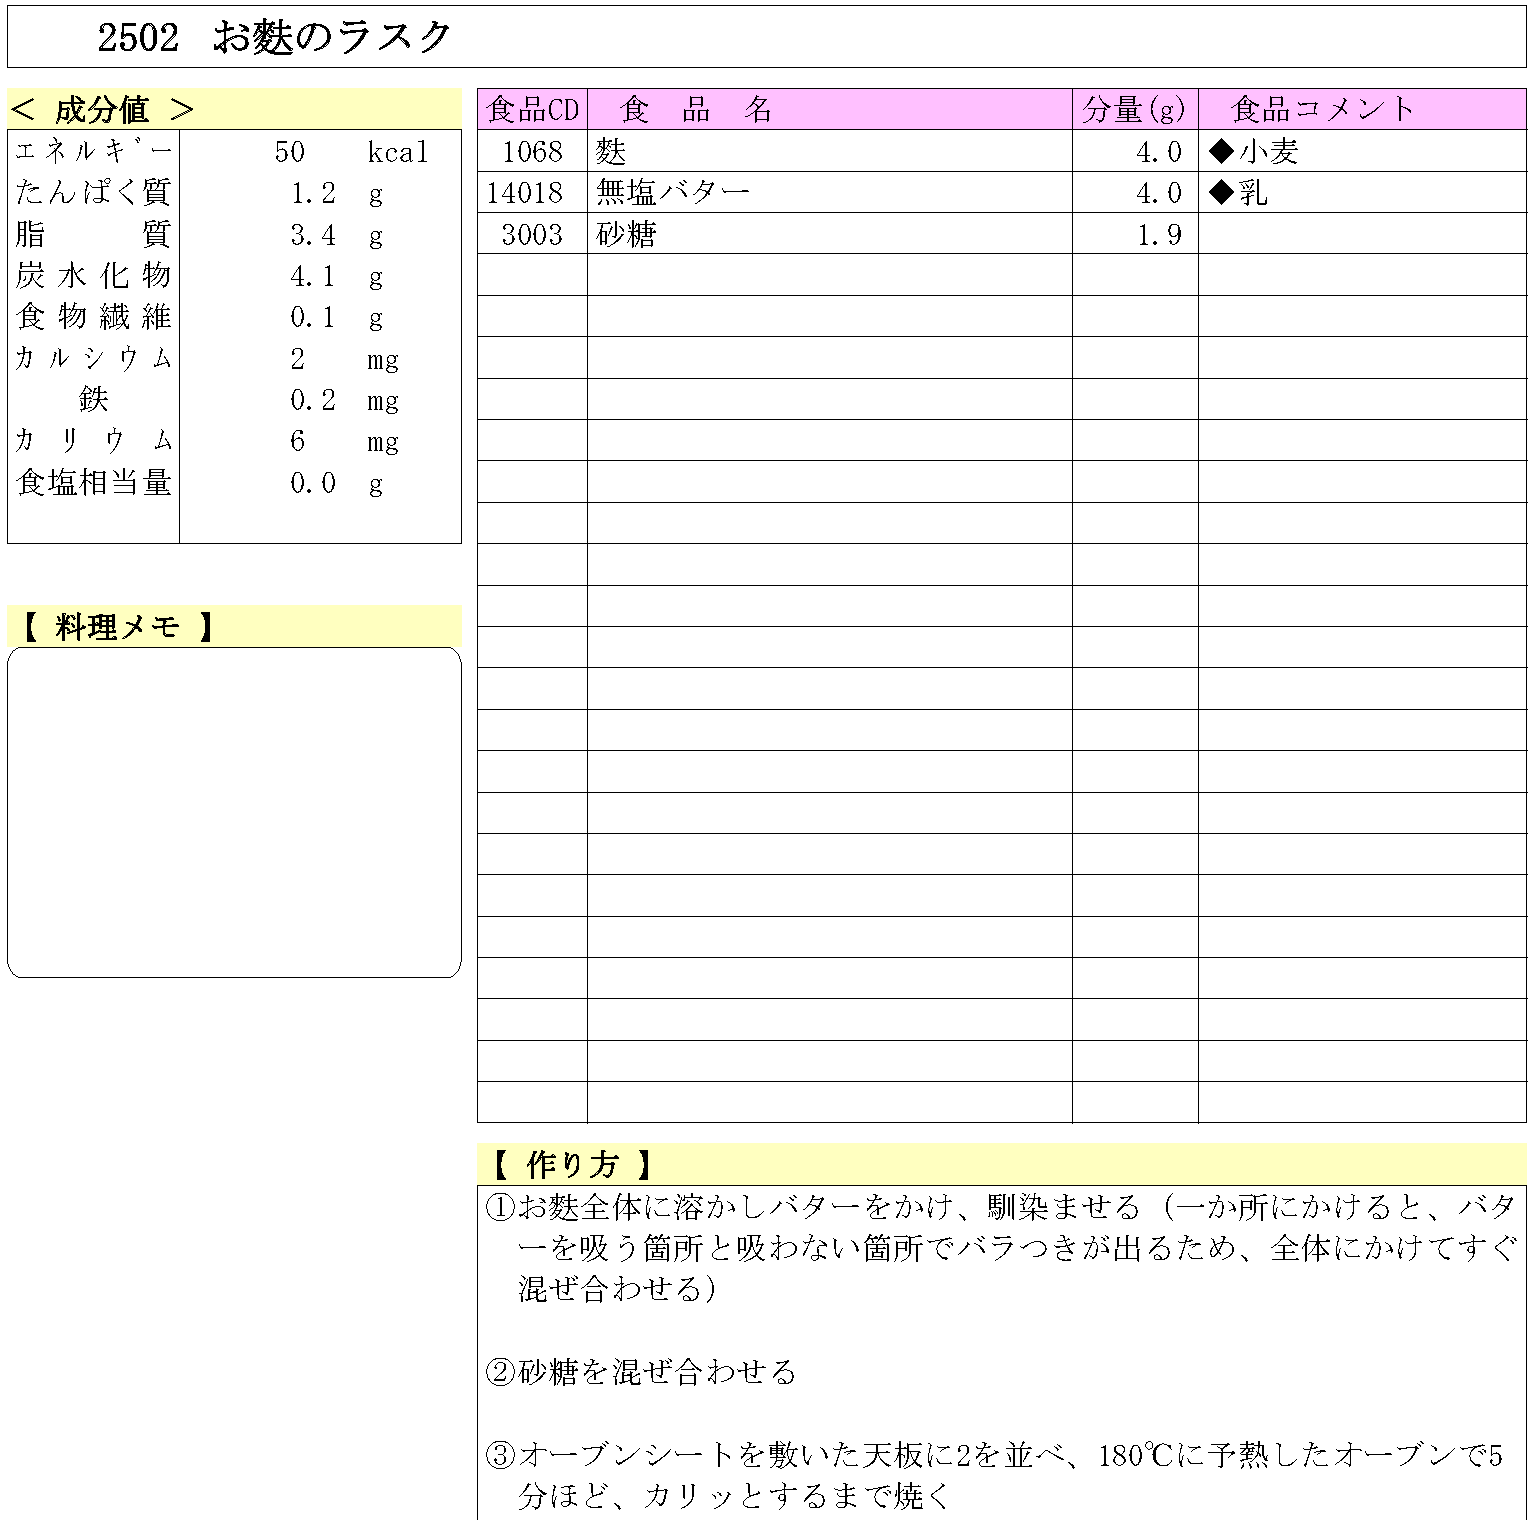
Task: Click the 食品コメント column header
Action: (1322, 109)
